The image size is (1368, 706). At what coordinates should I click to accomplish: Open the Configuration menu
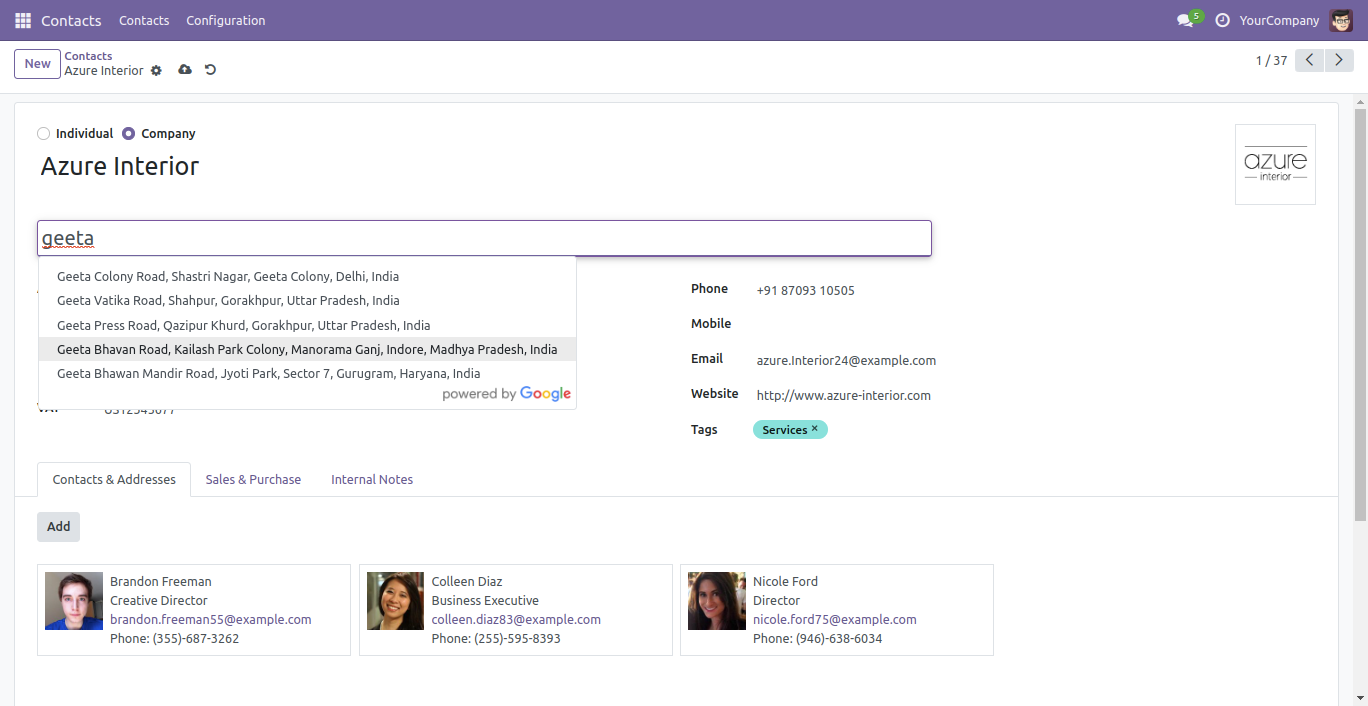click(x=226, y=20)
